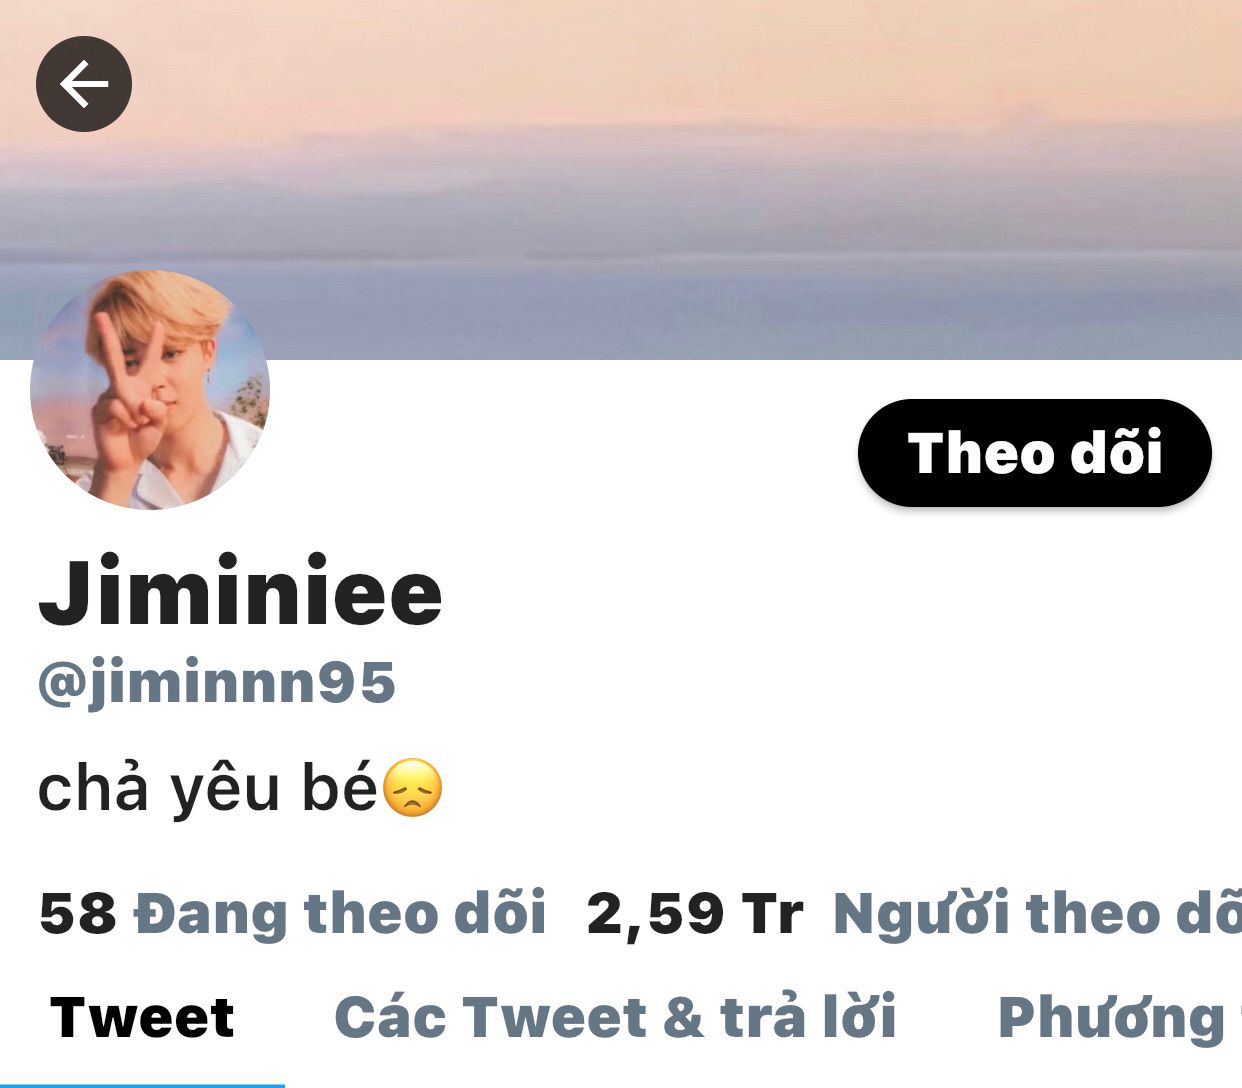Open Jiminiee's round profile picture
1242x1088 pixels.
coord(150,390)
